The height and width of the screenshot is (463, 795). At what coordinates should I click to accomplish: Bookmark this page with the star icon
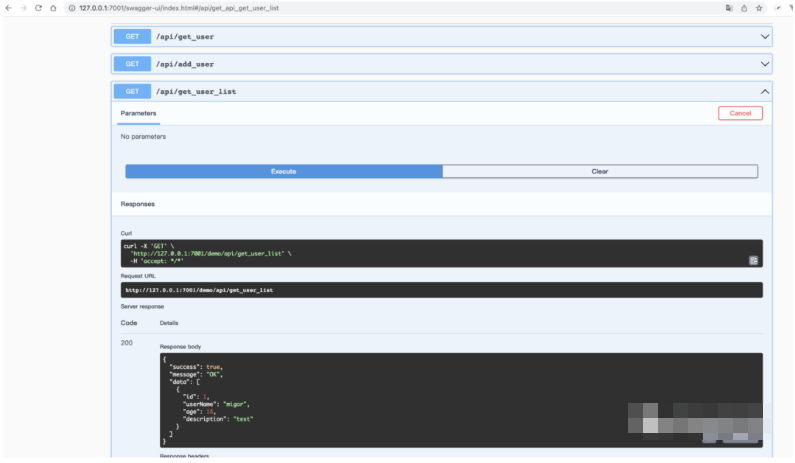759,7
